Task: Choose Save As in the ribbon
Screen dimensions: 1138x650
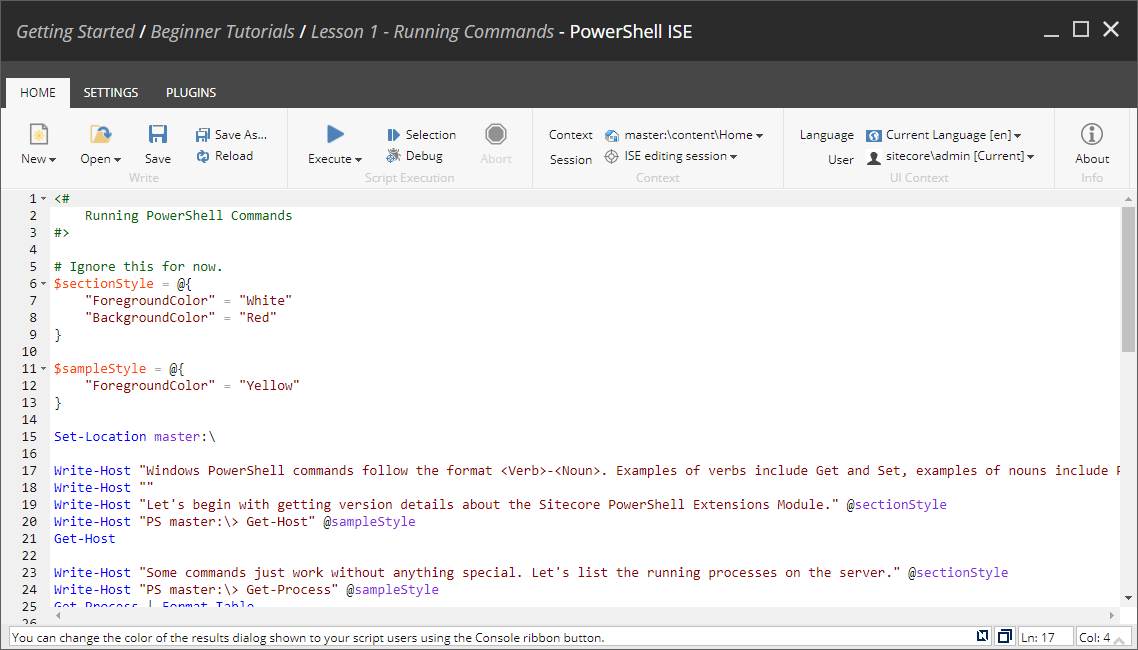Action: [232, 135]
